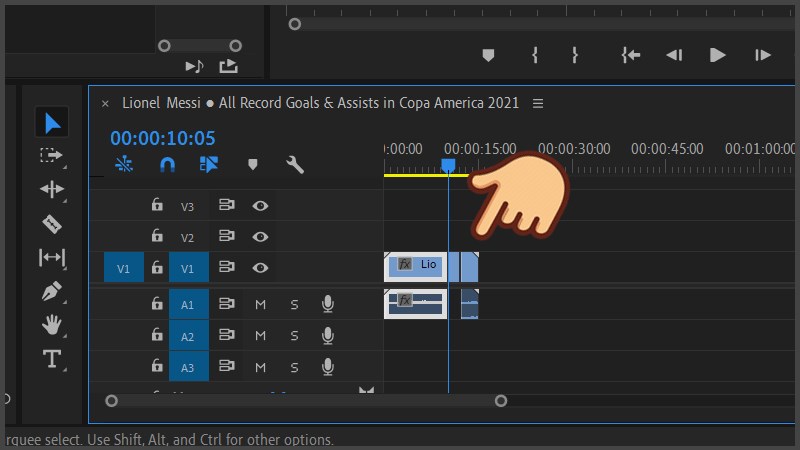This screenshot has height=450, width=800.
Task: Mute track A1
Action: click(x=260, y=305)
